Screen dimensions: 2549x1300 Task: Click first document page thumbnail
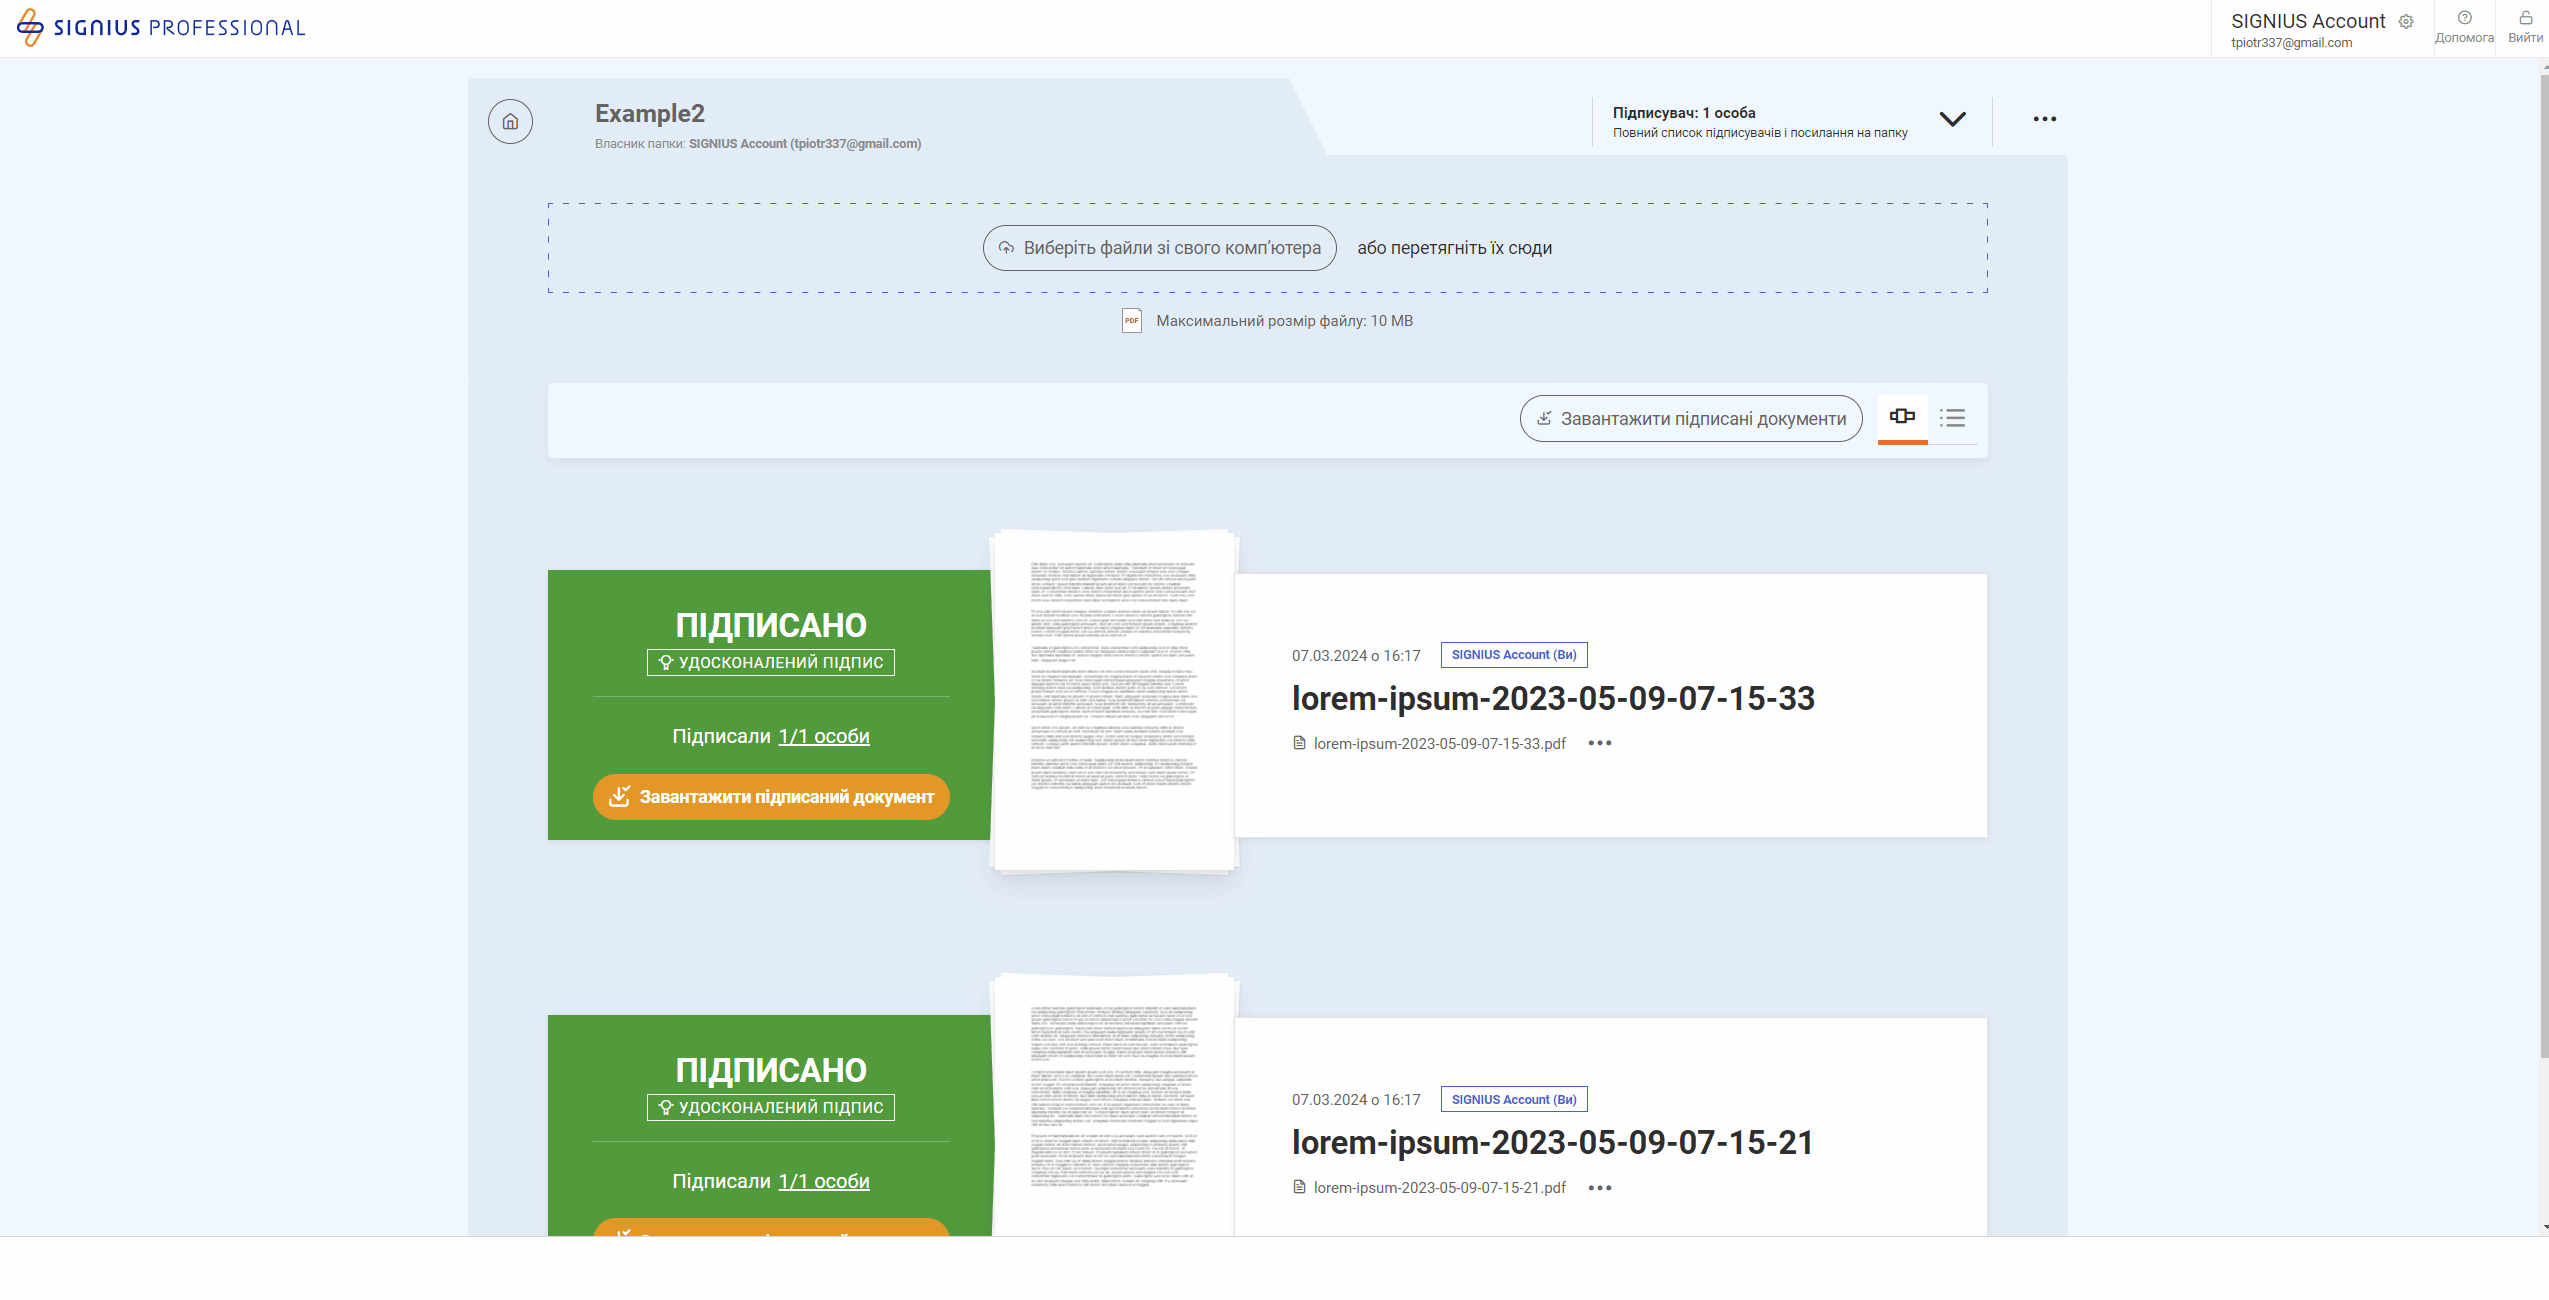pos(1113,700)
